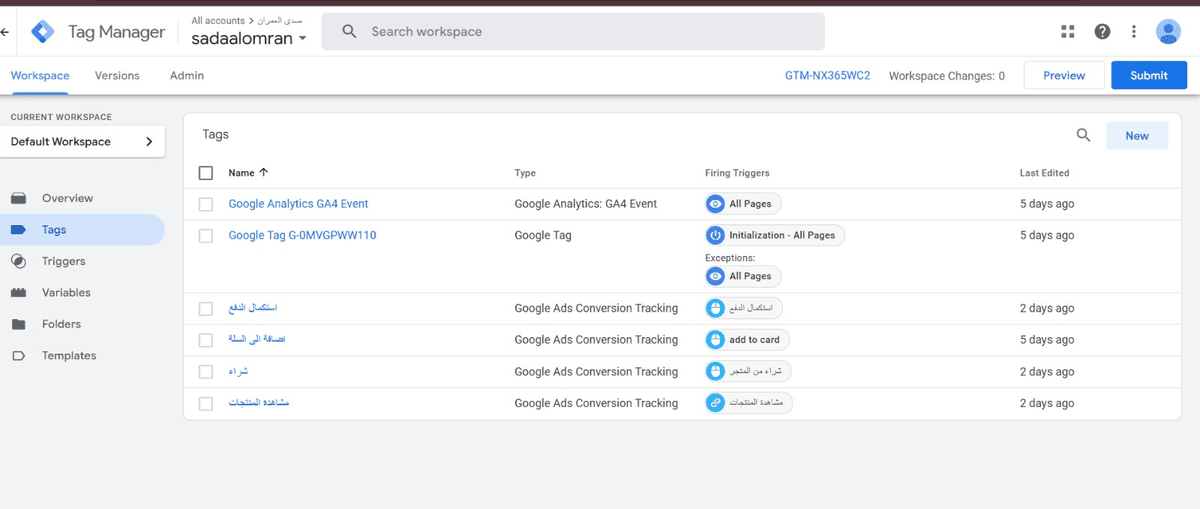This screenshot has height=509, width=1200.
Task: Tick the select-all checkbox in Tags header
Action: coord(206,173)
